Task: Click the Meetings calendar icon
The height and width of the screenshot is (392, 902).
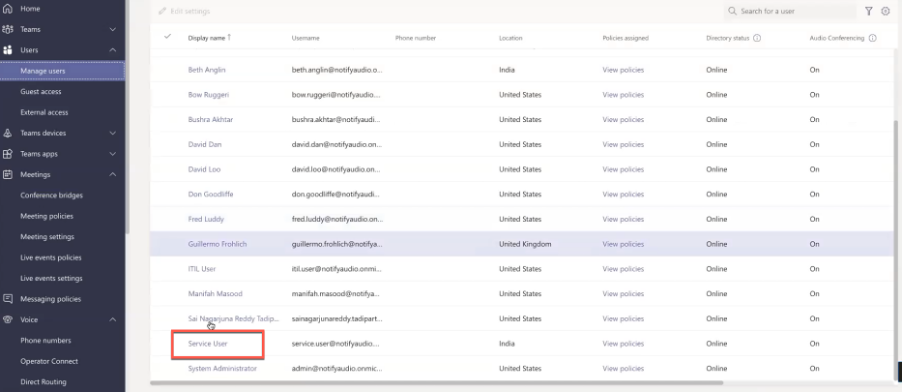Action: [7, 174]
